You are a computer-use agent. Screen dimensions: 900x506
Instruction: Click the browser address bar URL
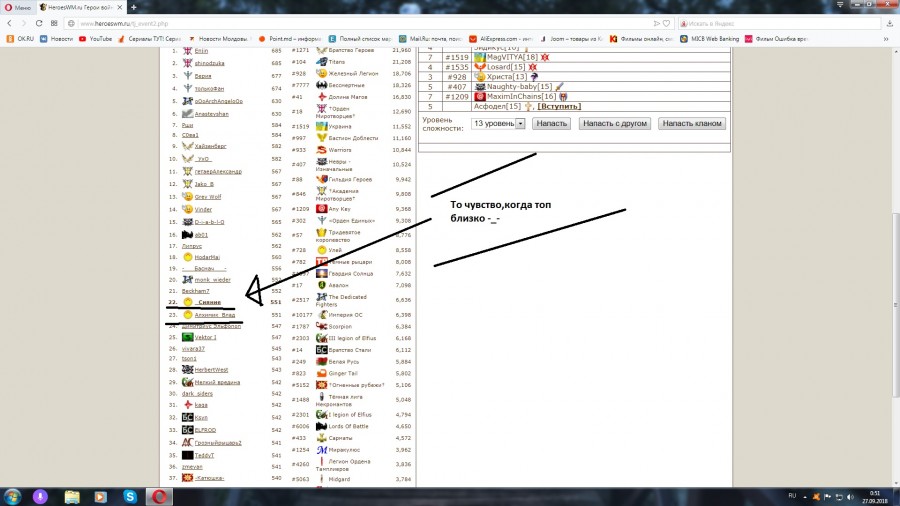tap(124, 24)
